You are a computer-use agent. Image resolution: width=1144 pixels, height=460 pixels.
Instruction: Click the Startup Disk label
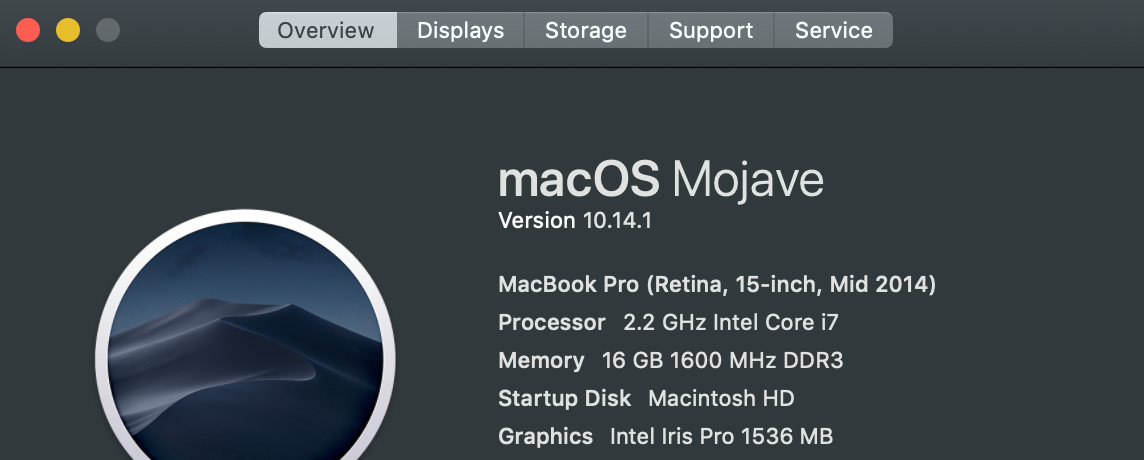point(565,399)
